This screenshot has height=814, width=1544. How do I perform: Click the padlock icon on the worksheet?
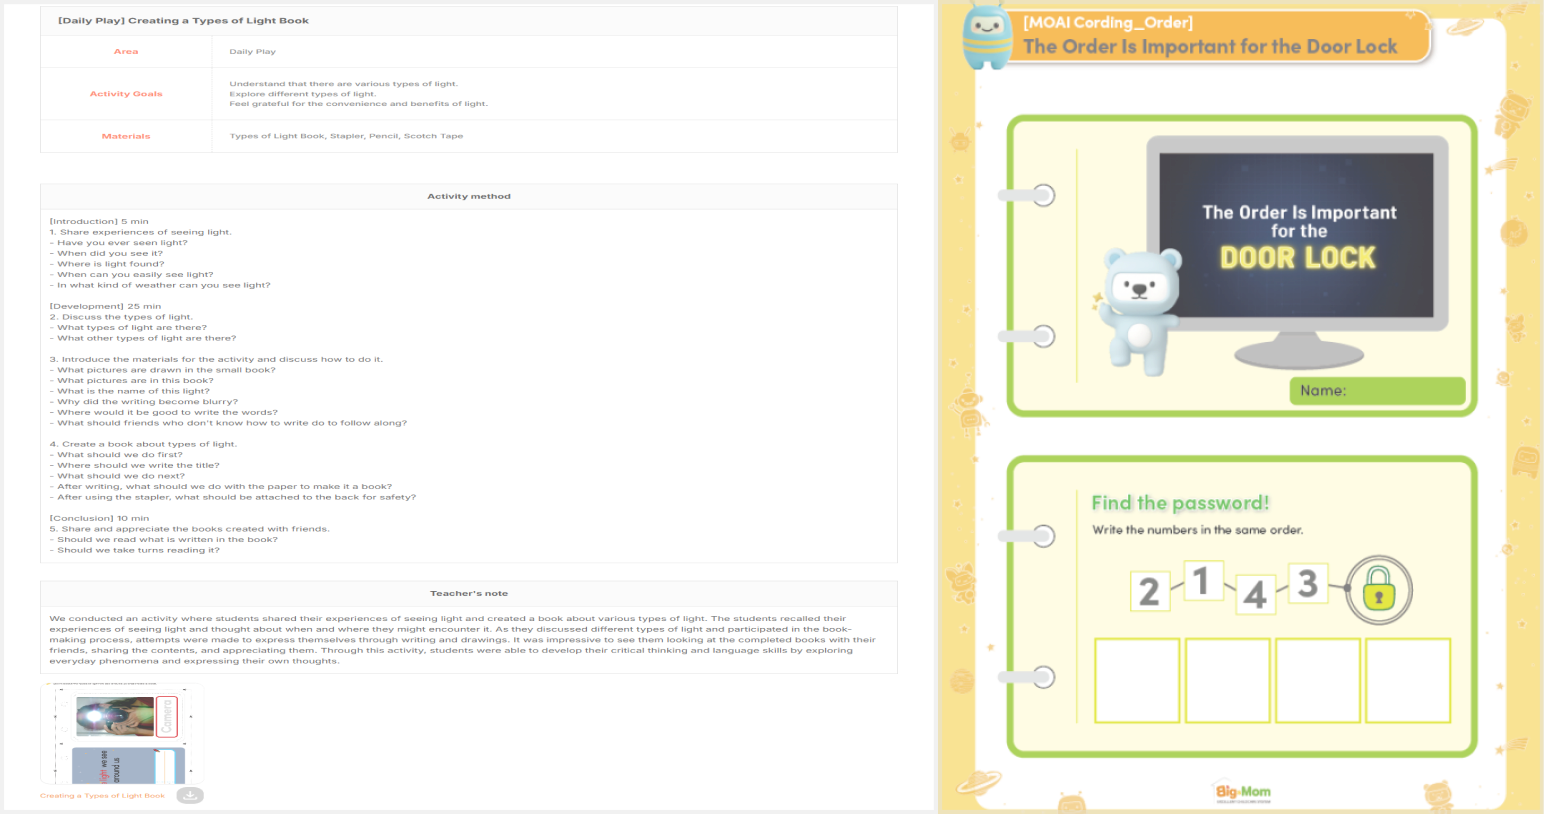(x=1379, y=591)
